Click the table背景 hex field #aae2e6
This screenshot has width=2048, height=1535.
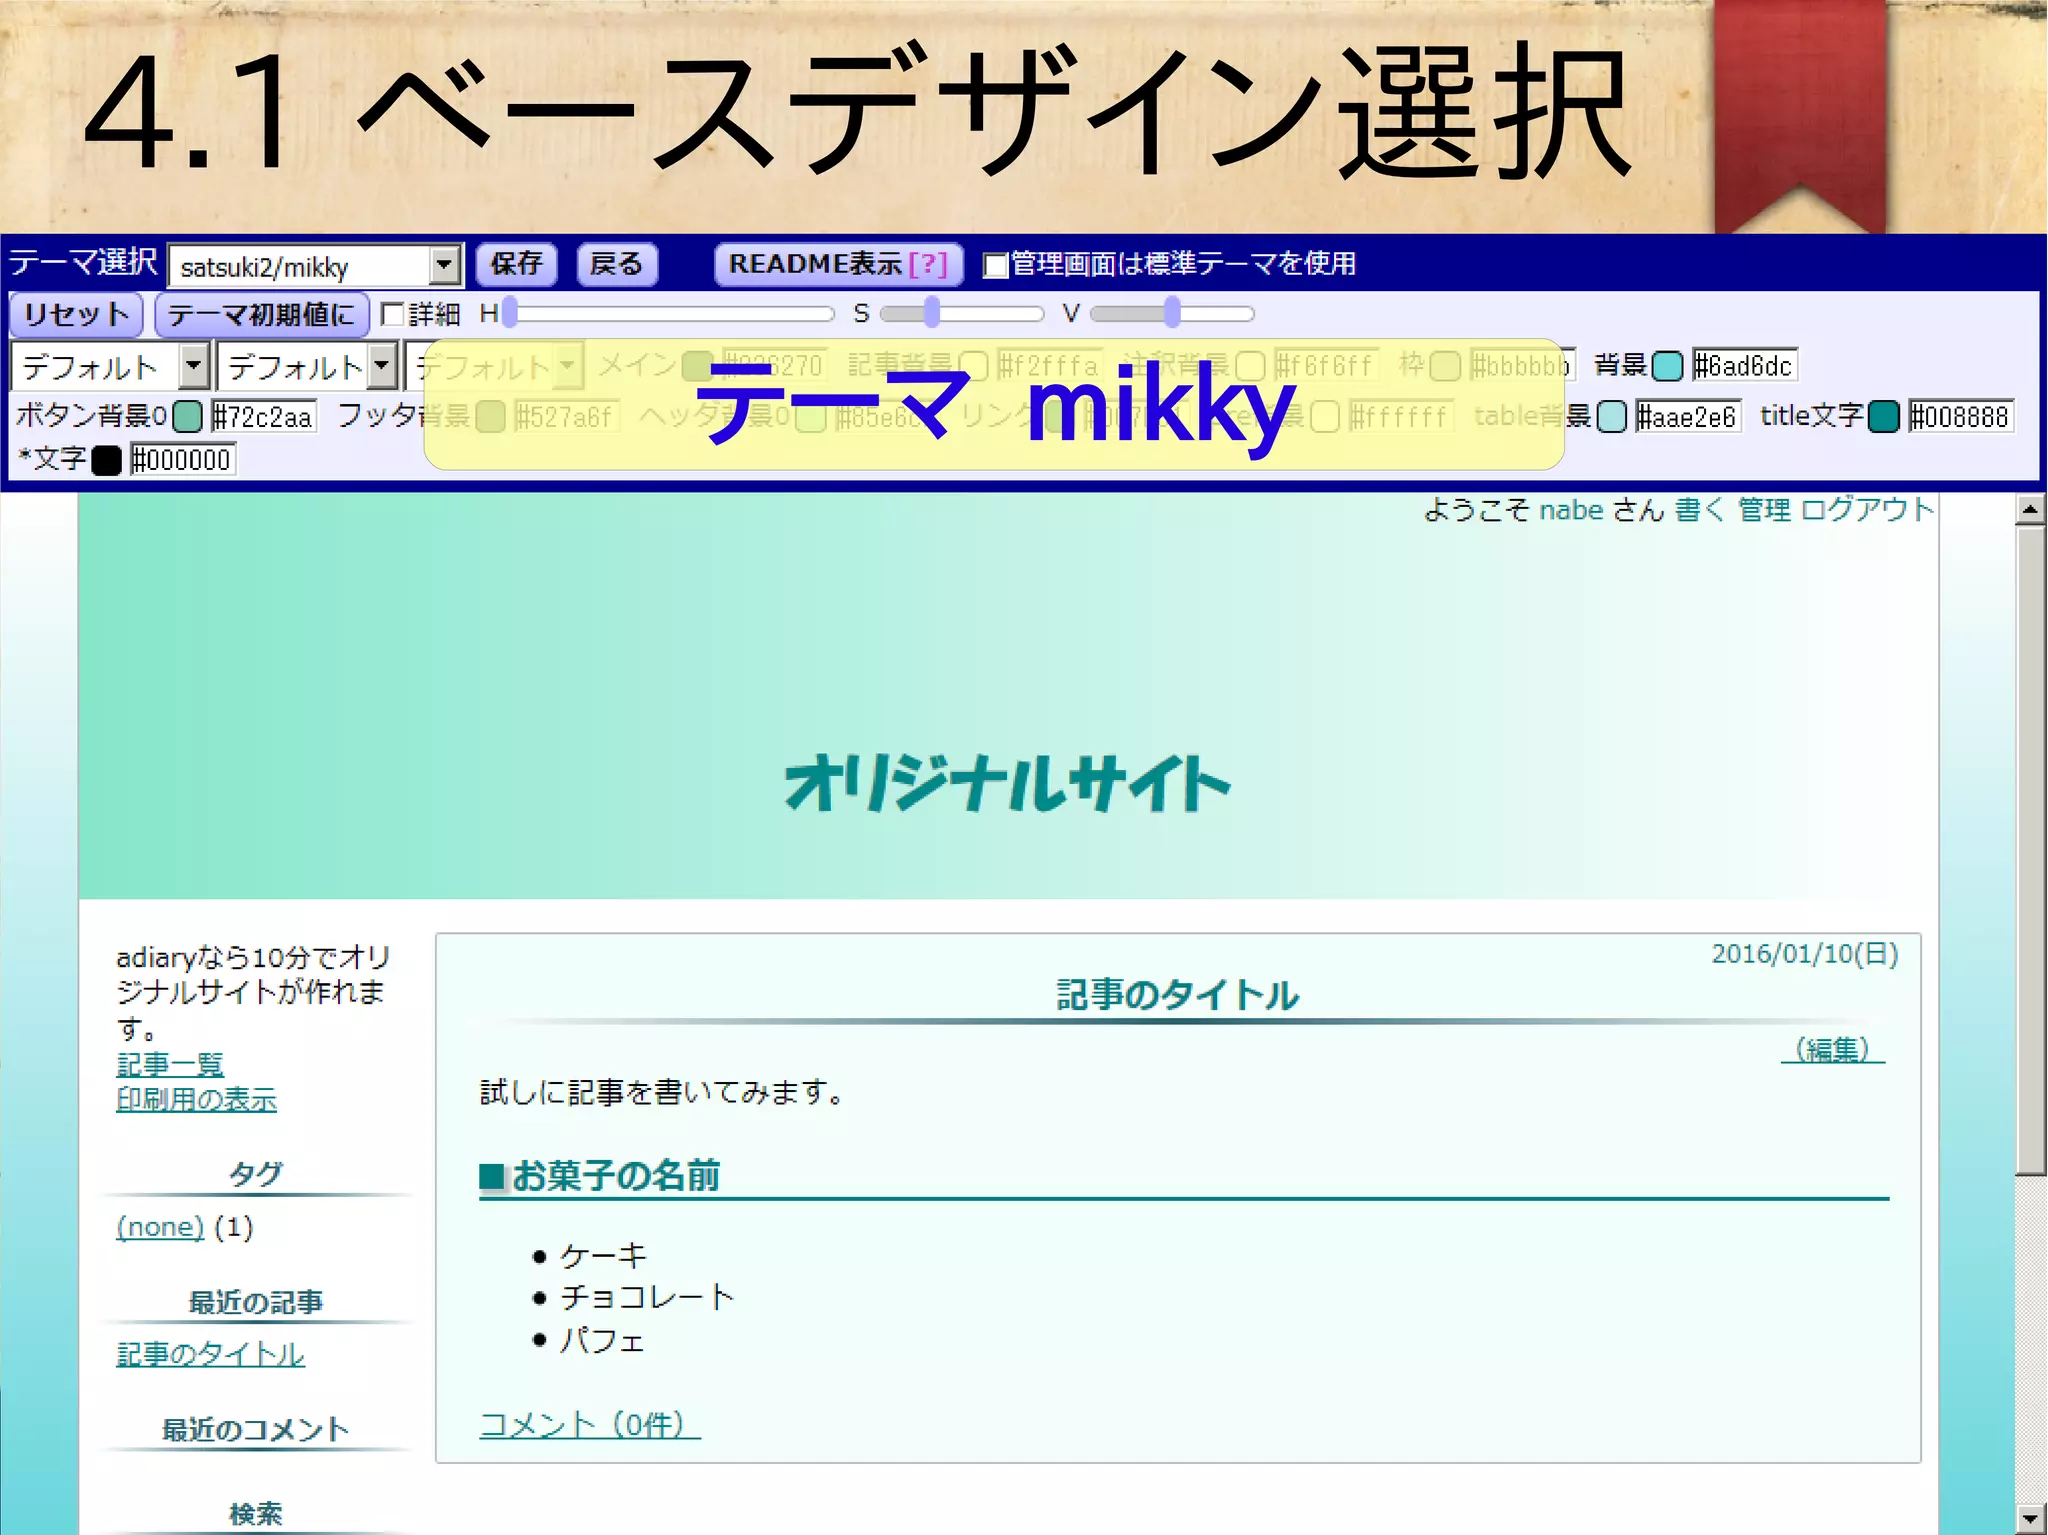pyautogui.click(x=1688, y=416)
